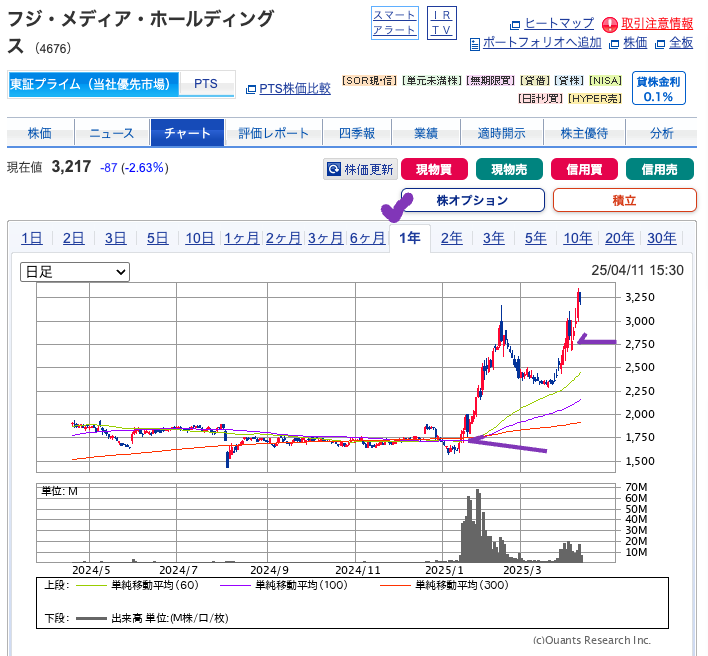Image resolution: width=708 pixels, height=656 pixels.
Task: Open the PTS株価比較 link
Action: coord(295,88)
